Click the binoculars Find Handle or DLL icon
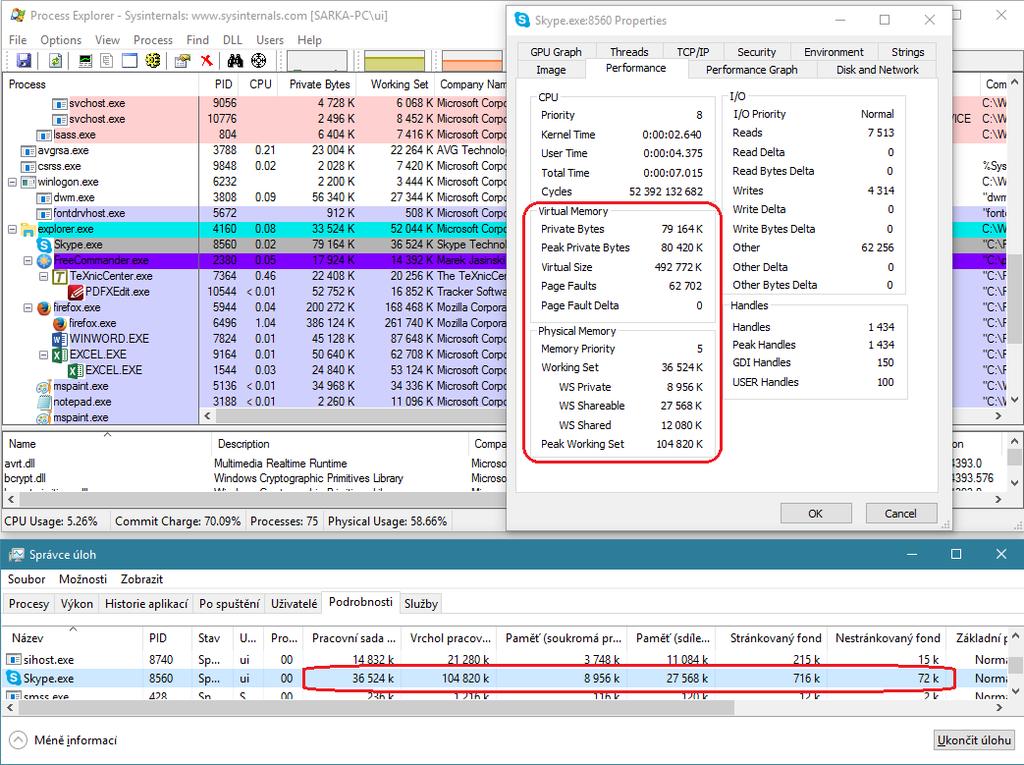This screenshot has width=1024, height=765. point(235,61)
